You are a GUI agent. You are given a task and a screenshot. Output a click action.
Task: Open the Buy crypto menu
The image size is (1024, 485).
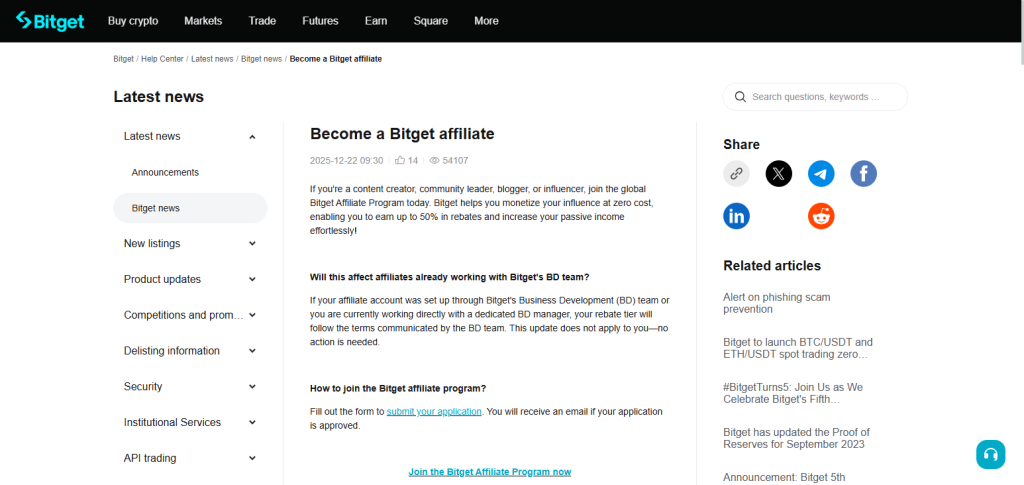(133, 21)
